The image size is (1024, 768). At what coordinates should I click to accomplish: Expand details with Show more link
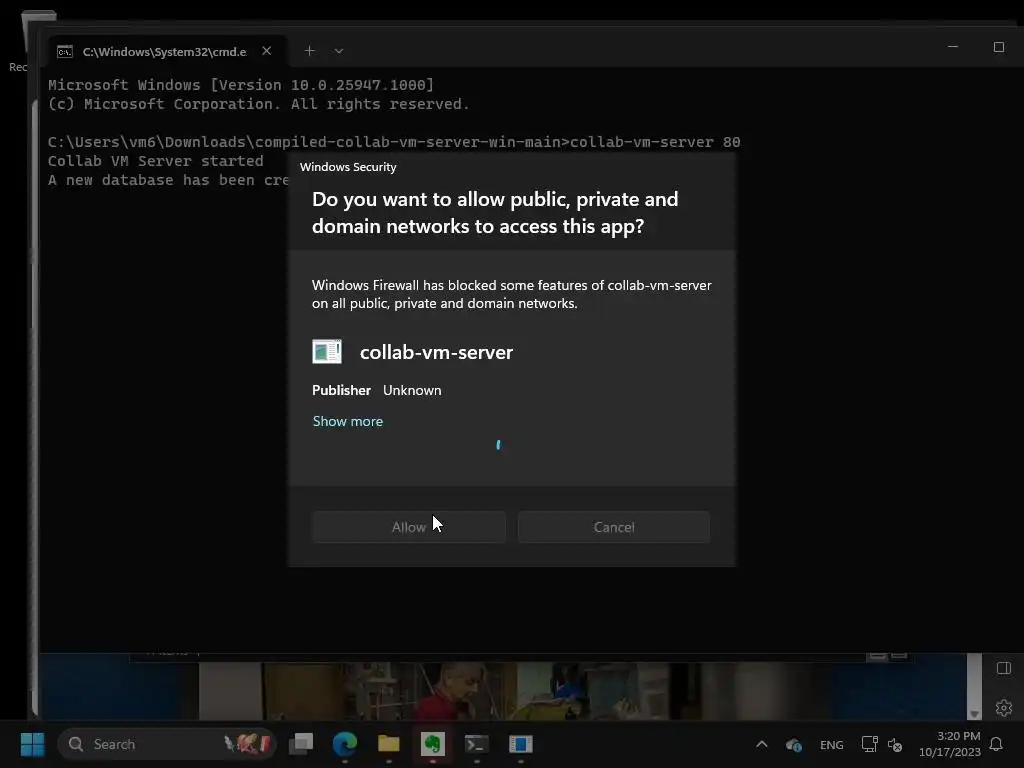pos(347,421)
